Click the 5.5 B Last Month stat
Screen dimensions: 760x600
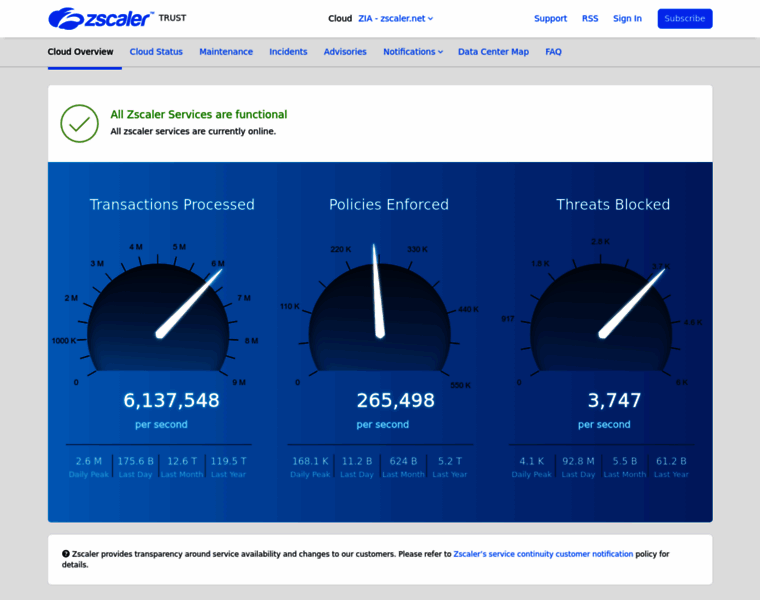tap(625, 467)
